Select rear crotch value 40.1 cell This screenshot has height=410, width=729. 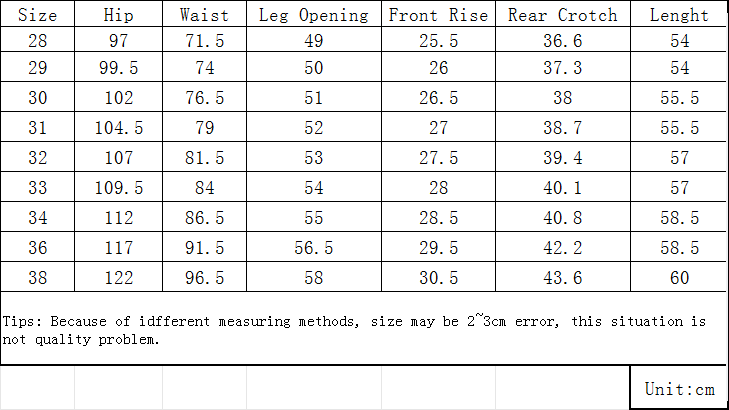pos(563,186)
